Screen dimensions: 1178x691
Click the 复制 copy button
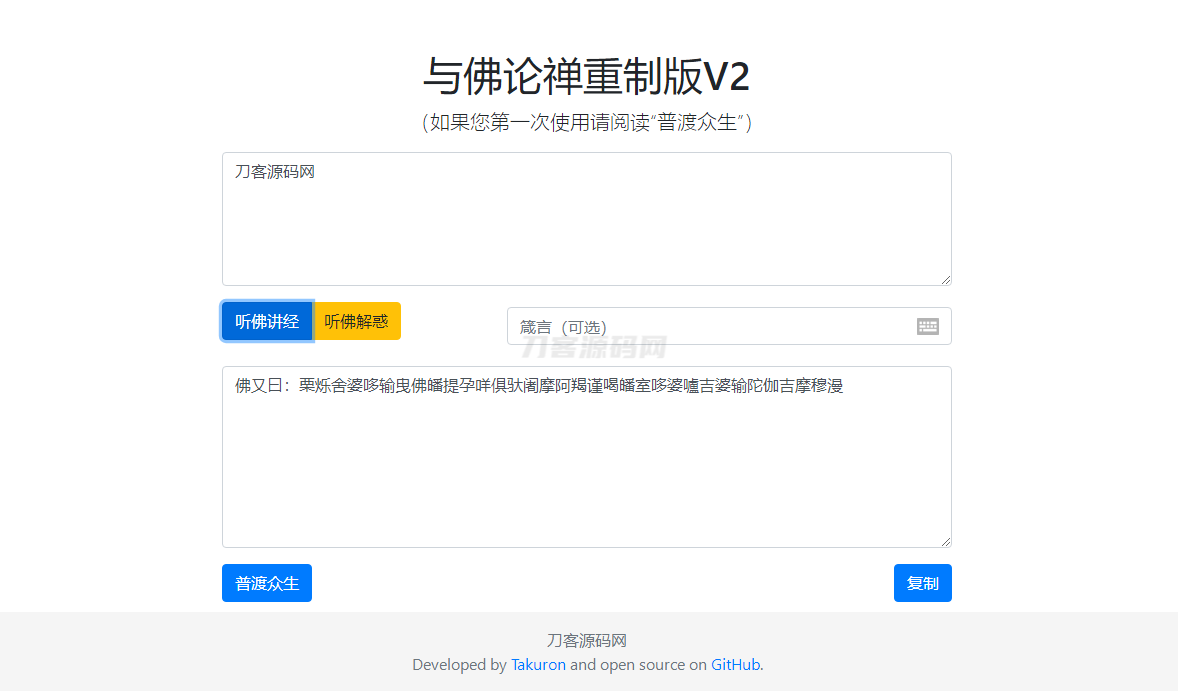tap(922, 583)
